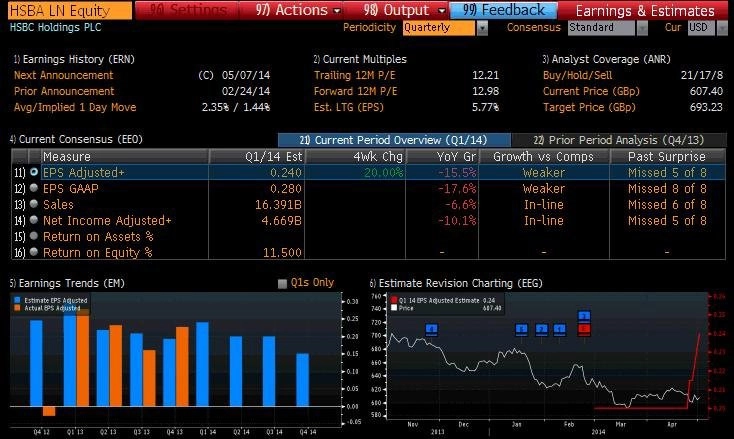Click the earliest of three January blue markers
Screen dimensions: 734x439
point(521,329)
